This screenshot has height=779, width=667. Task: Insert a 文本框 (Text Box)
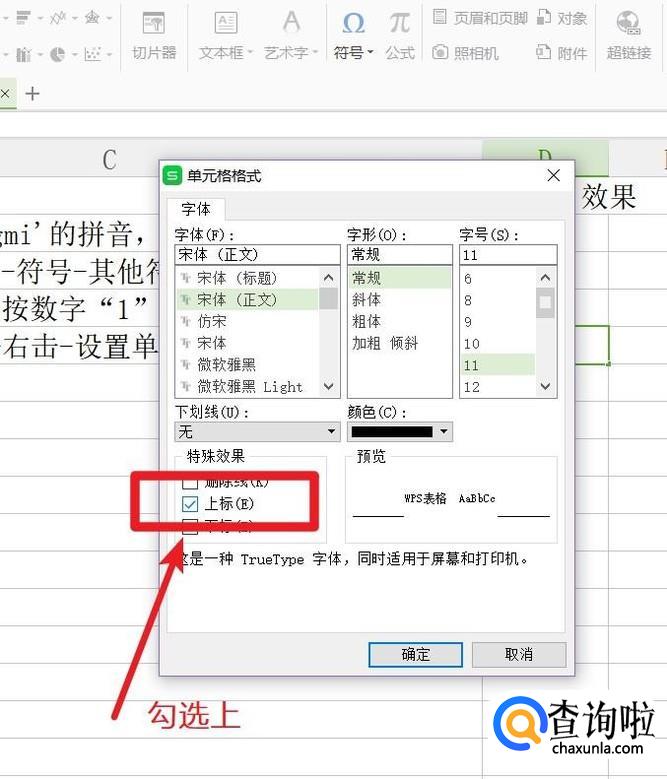(x=226, y=23)
